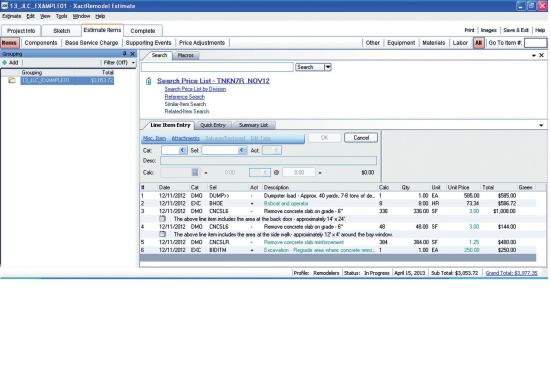Open the calculator icon in Calc field
The image size is (551, 367).
195,172
